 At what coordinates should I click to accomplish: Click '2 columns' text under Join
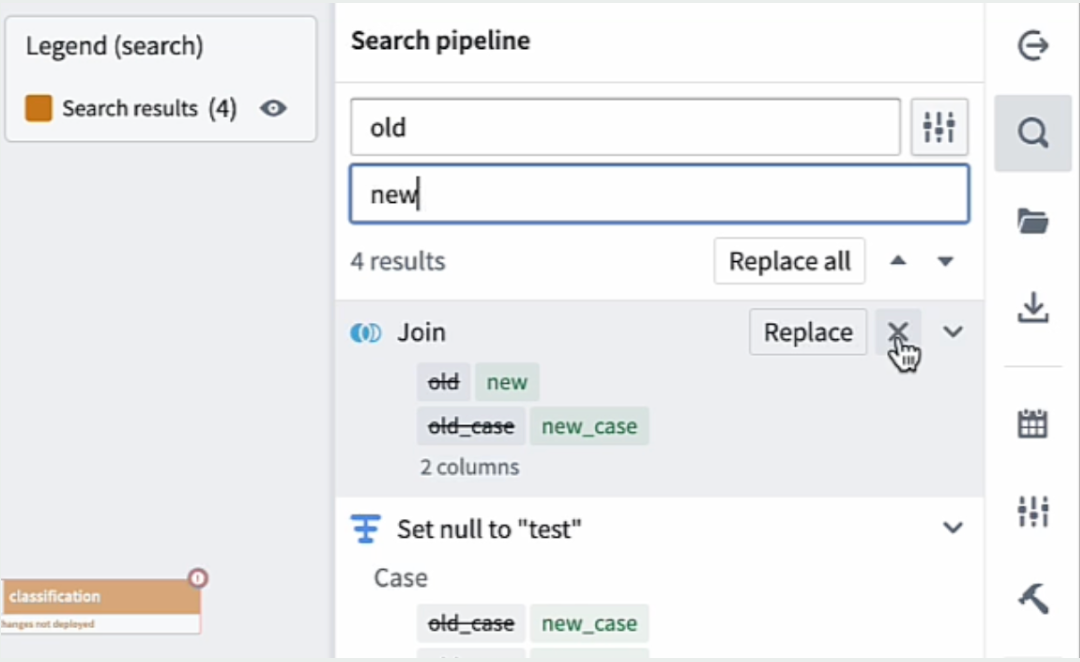(x=470, y=467)
